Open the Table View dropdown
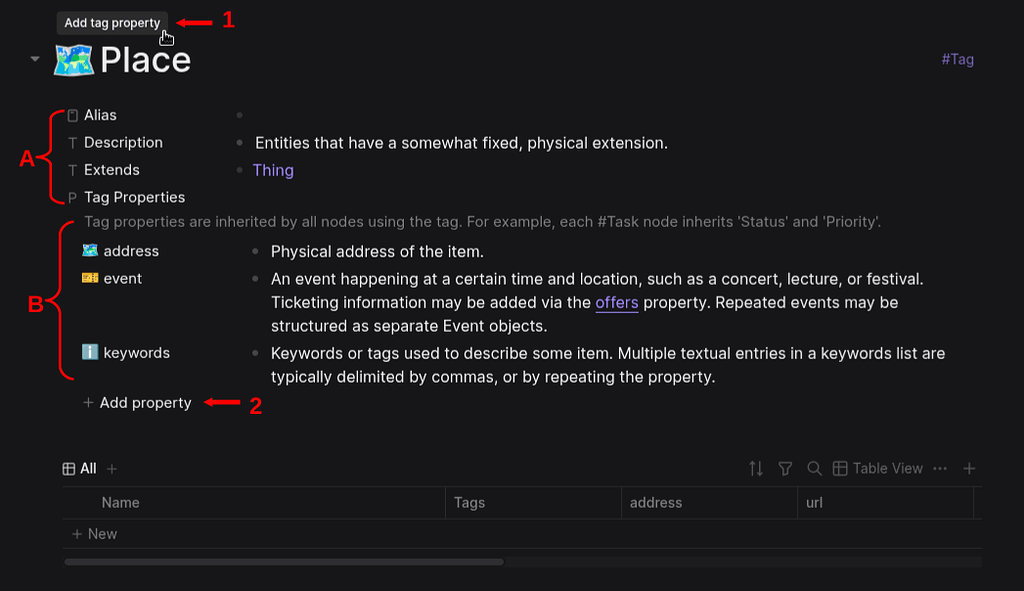 [x=877, y=469]
